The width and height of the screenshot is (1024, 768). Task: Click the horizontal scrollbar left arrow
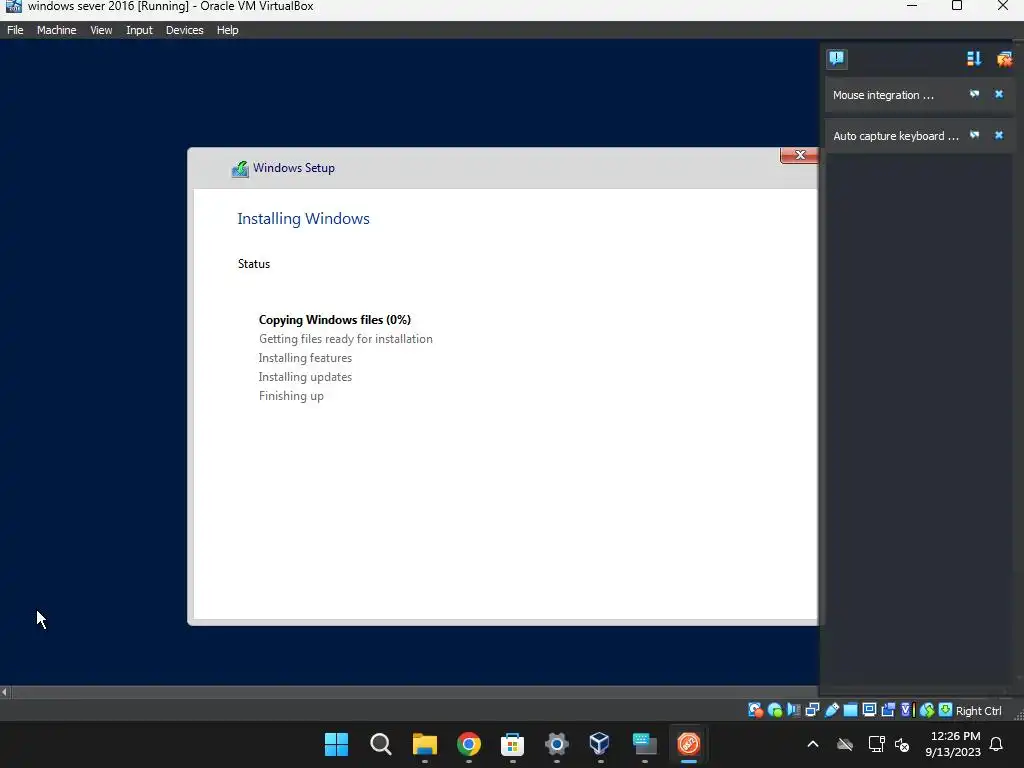[5, 692]
